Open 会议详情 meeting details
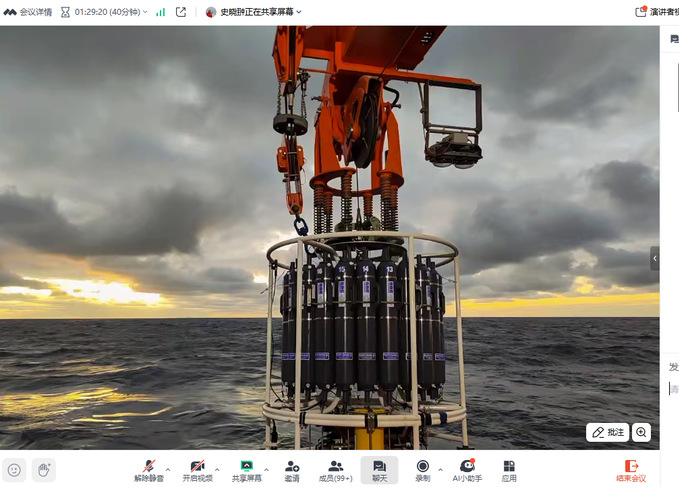Viewport: 679px width, 487px height. [x=28, y=12]
